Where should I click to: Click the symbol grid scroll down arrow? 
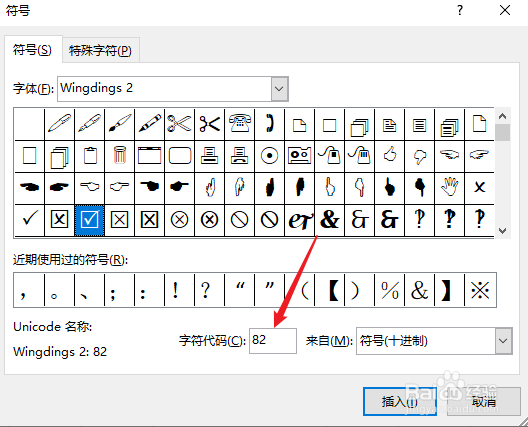click(x=502, y=231)
